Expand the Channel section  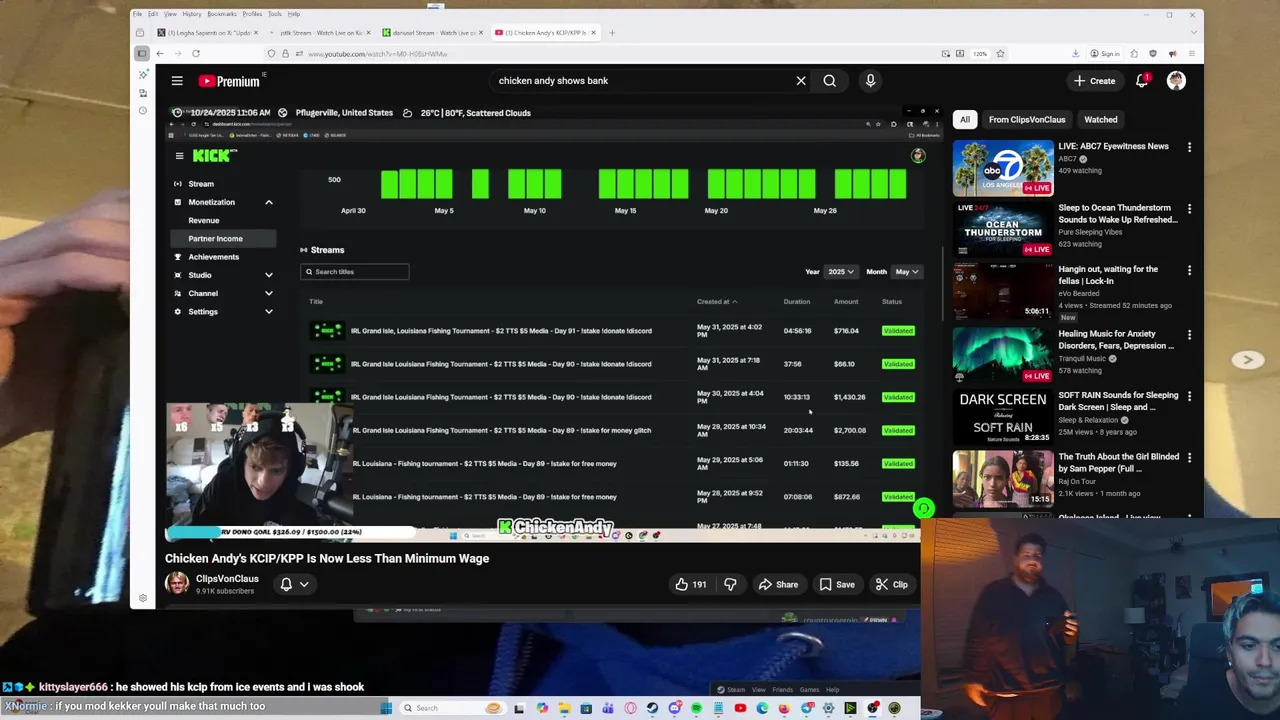(268, 293)
